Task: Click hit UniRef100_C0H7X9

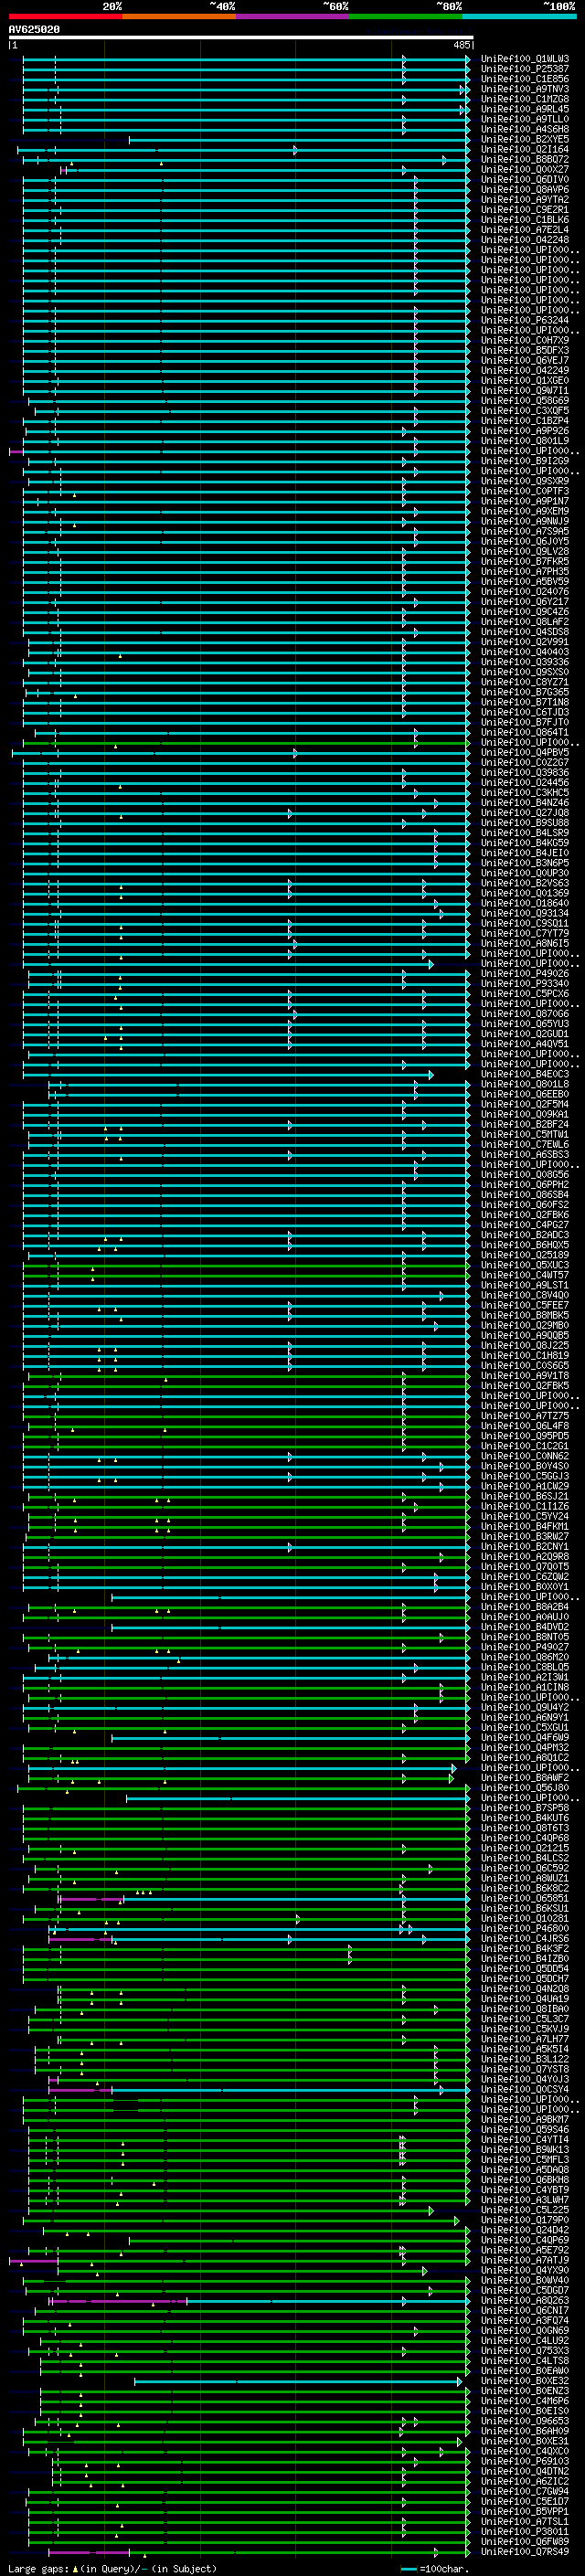Action: (525, 340)
